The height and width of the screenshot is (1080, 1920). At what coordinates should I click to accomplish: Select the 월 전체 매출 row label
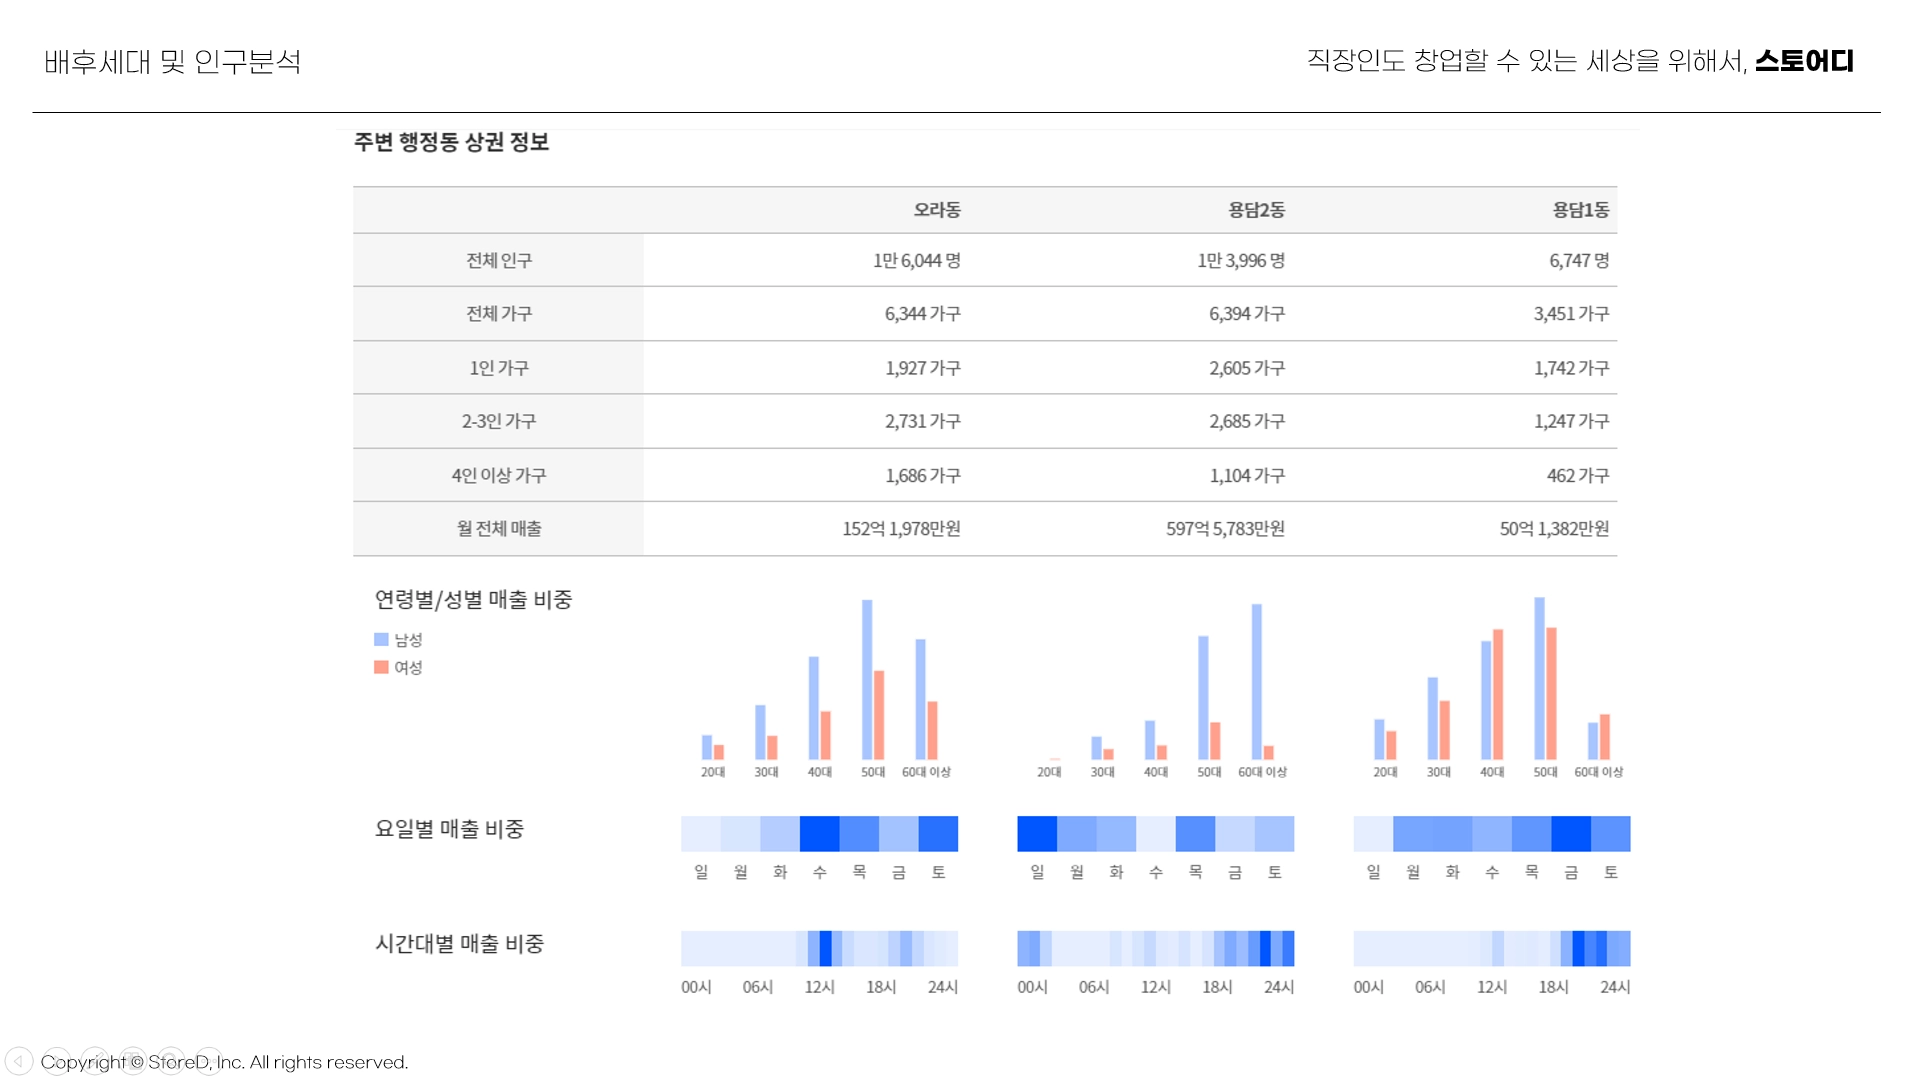(x=498, y=529)
